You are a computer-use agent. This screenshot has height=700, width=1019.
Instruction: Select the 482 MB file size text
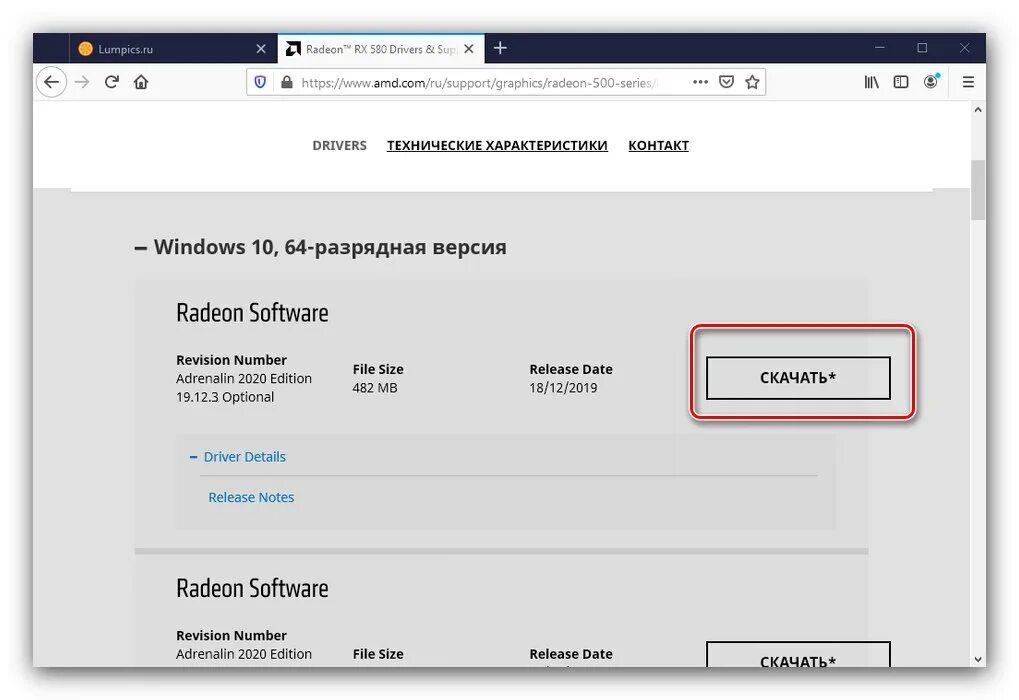pyautogui.click(x=375, y=388)
